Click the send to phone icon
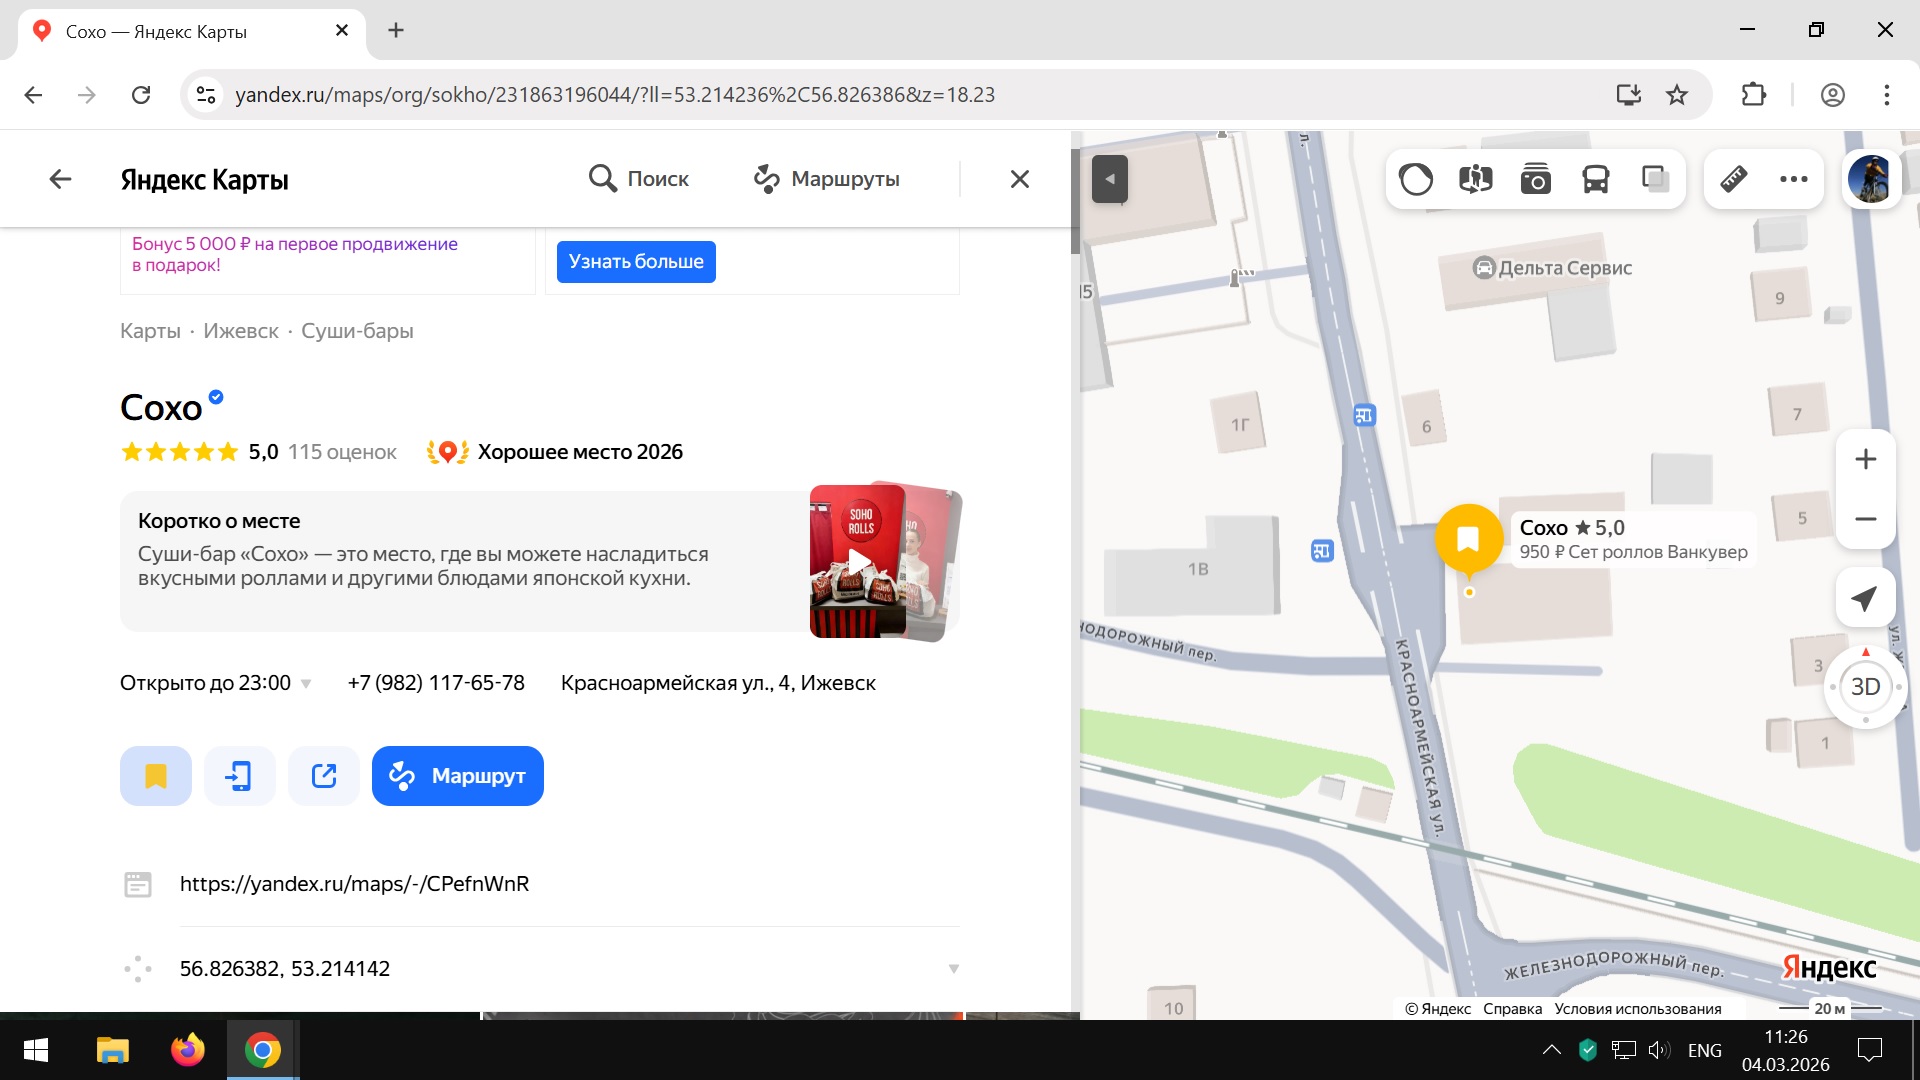The height and width of the screenshot is (1080, 1920). tap(239, 776)
